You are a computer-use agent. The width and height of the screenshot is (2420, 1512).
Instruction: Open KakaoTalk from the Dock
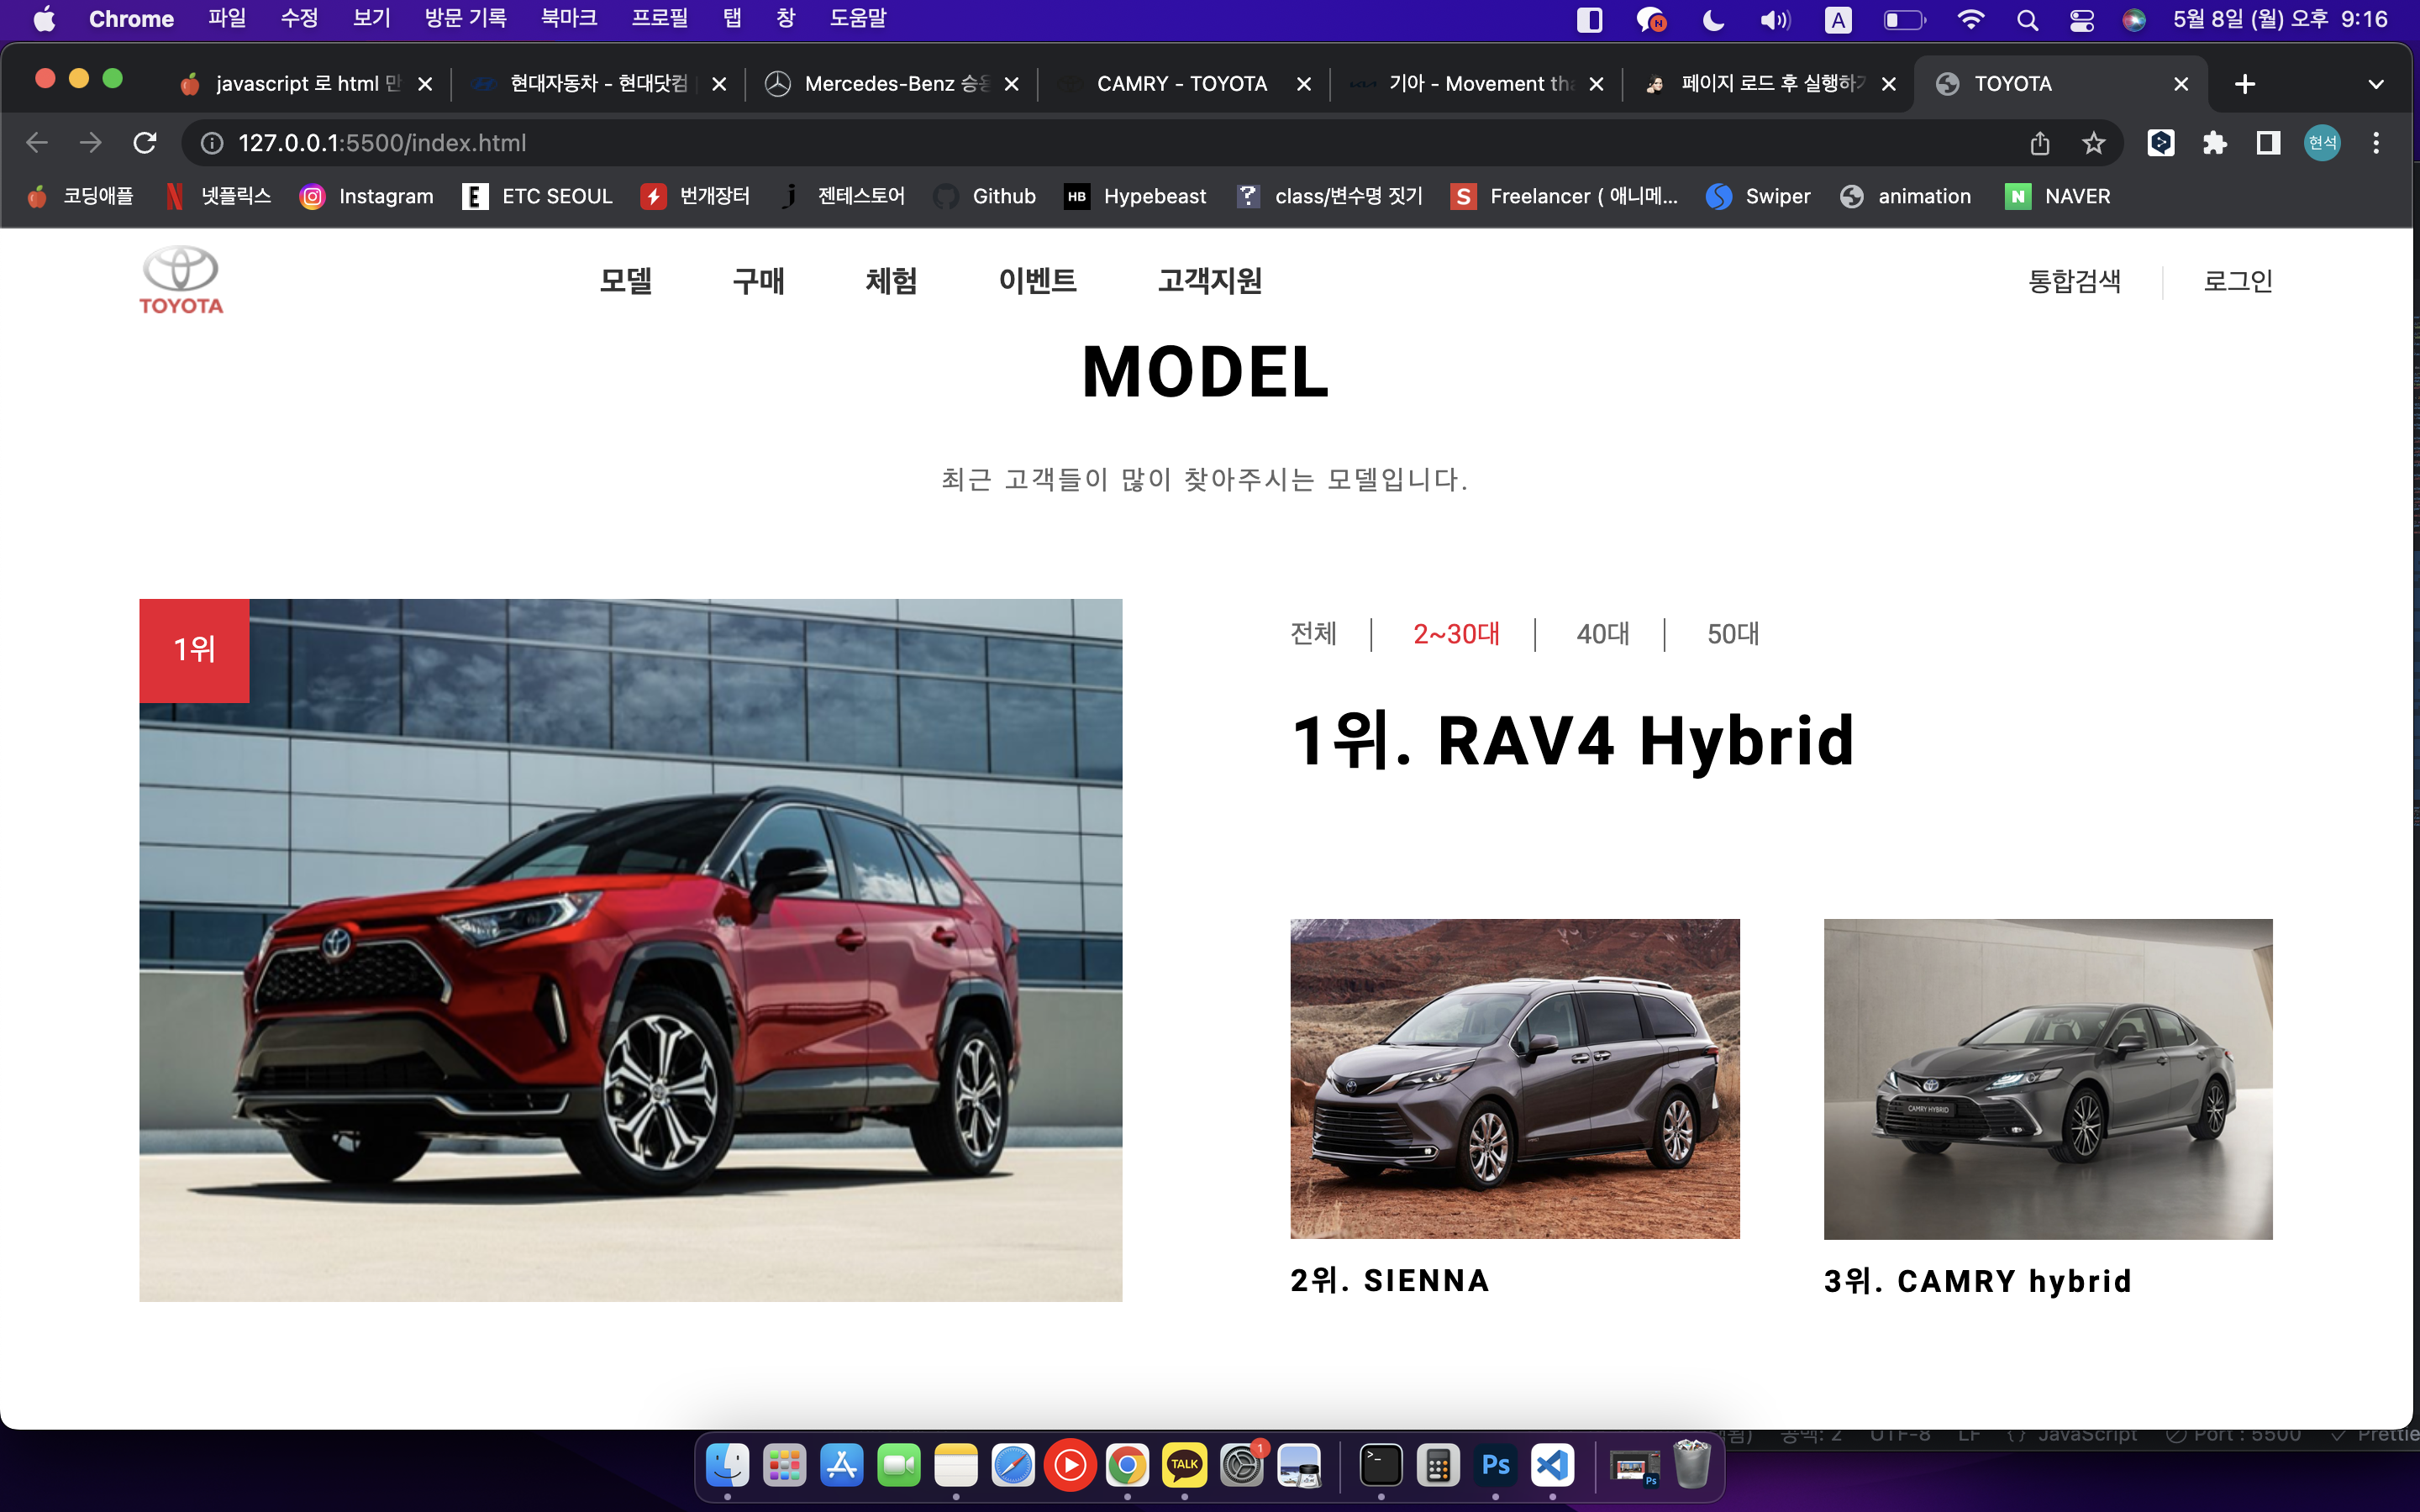1184,1466
